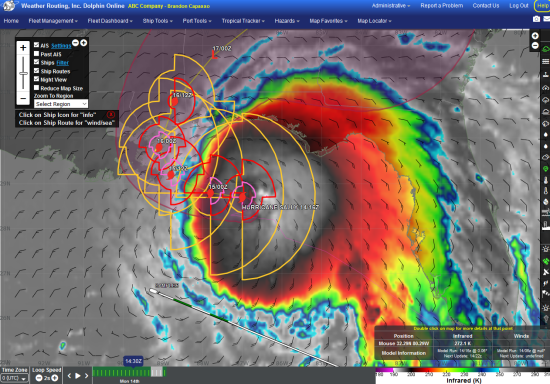Click the map zoom-out minus icon at top right
Screen dimensions: 550x384
[535, 46]
